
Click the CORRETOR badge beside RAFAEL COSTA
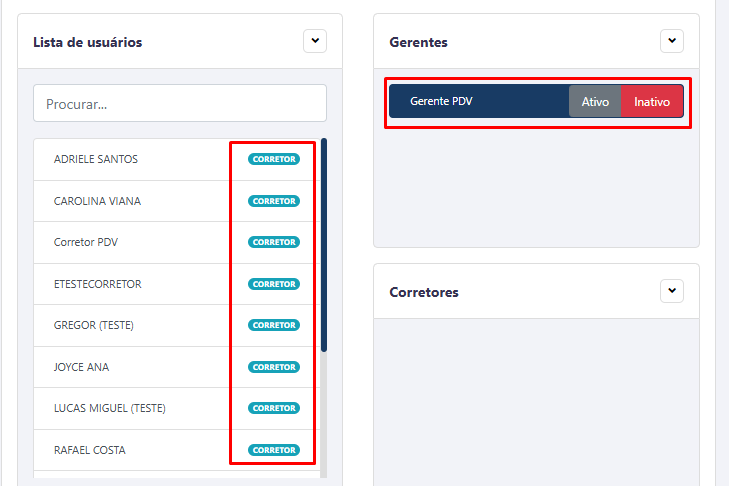pyautogui.click(x=274, y=450)
